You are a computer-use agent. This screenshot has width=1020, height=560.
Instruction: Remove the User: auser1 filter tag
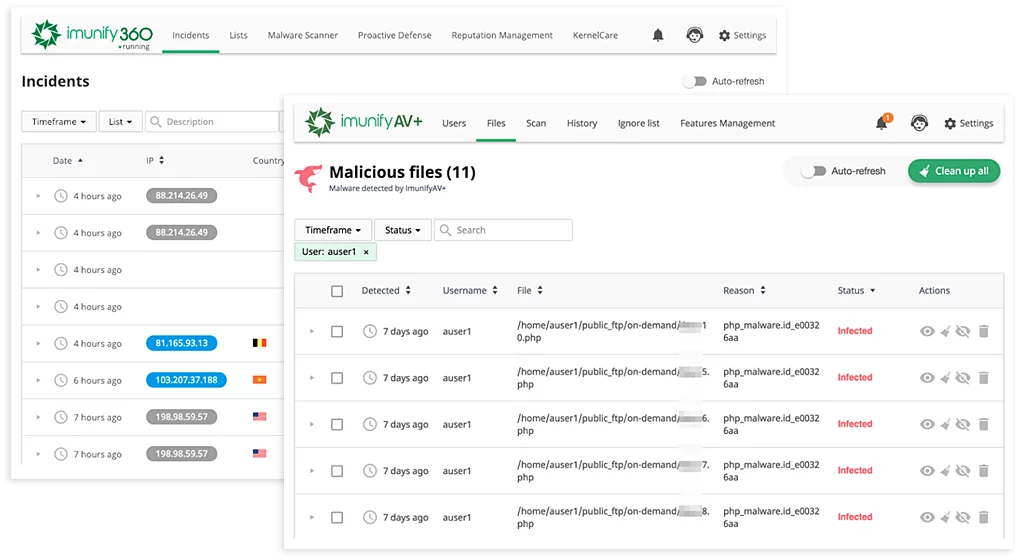click(x=366, y=252)
